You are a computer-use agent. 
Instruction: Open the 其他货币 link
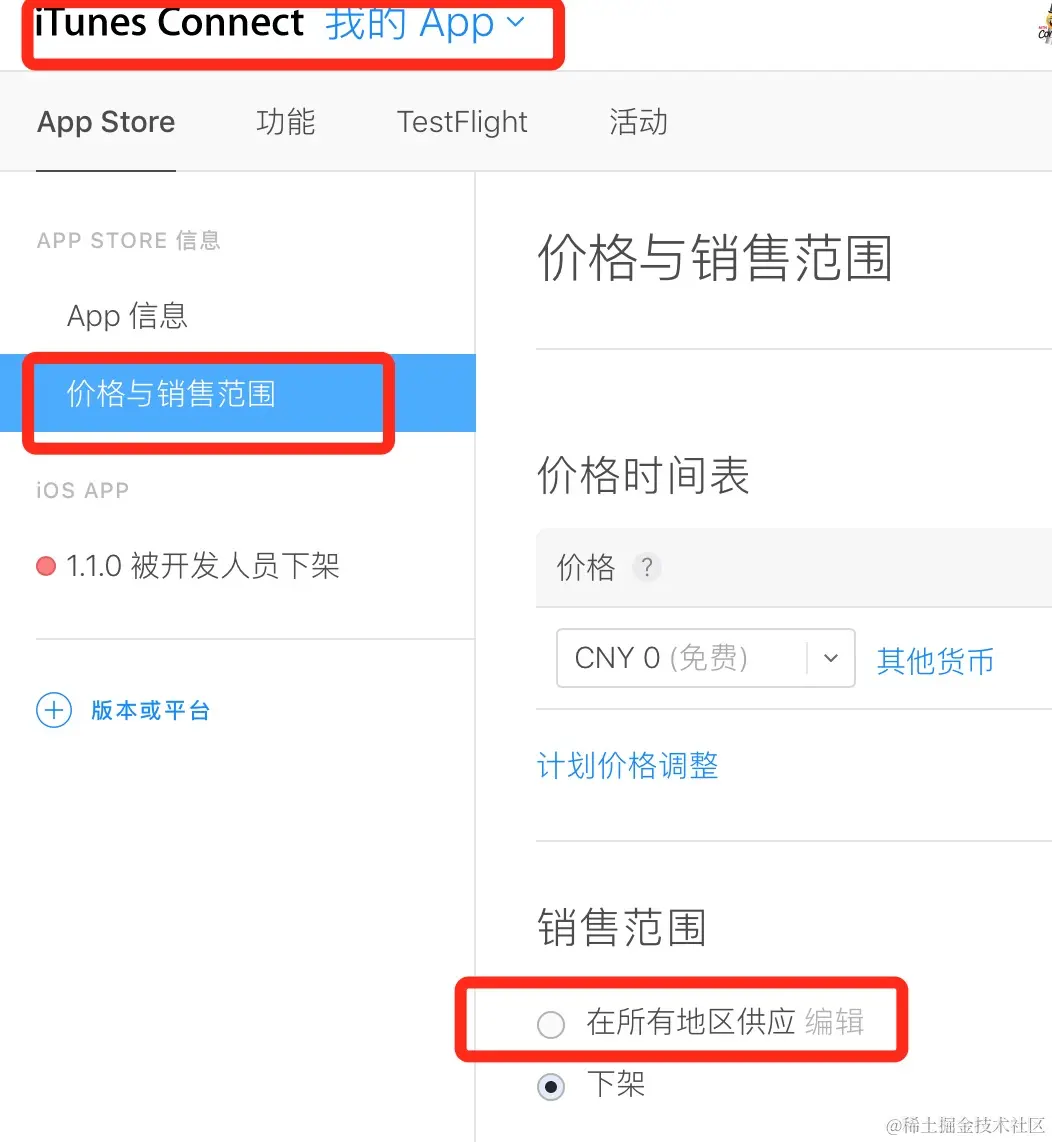tap(935, 661)
